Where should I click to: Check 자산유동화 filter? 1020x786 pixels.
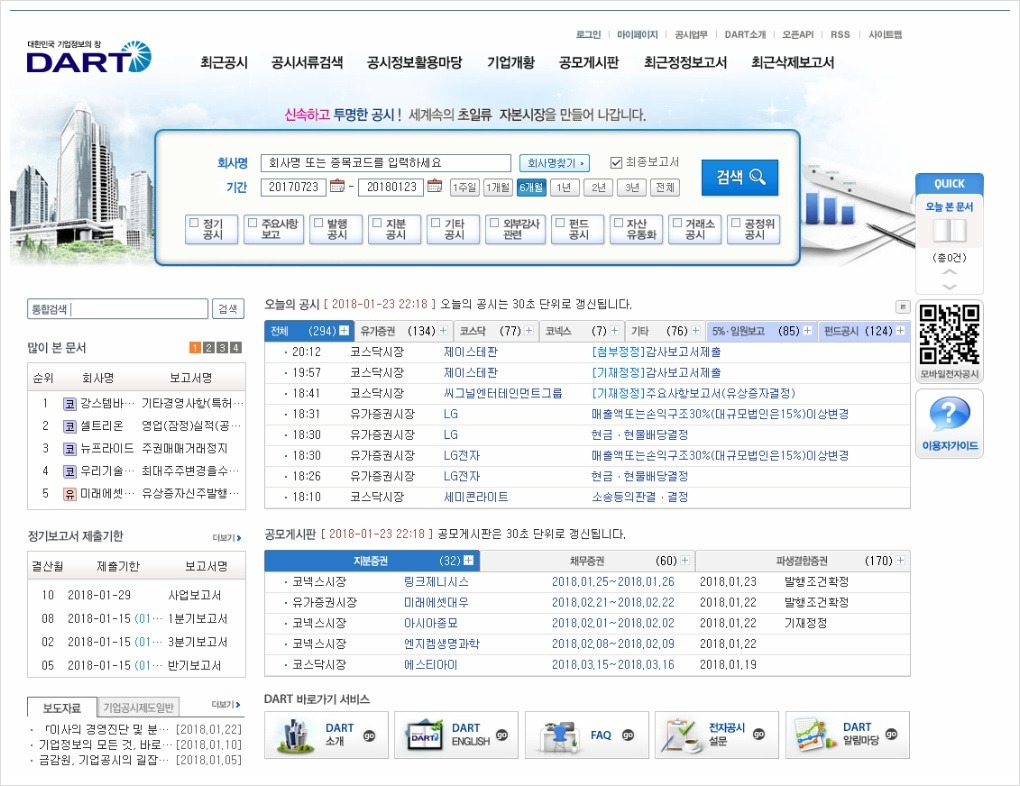click(618, 223)
